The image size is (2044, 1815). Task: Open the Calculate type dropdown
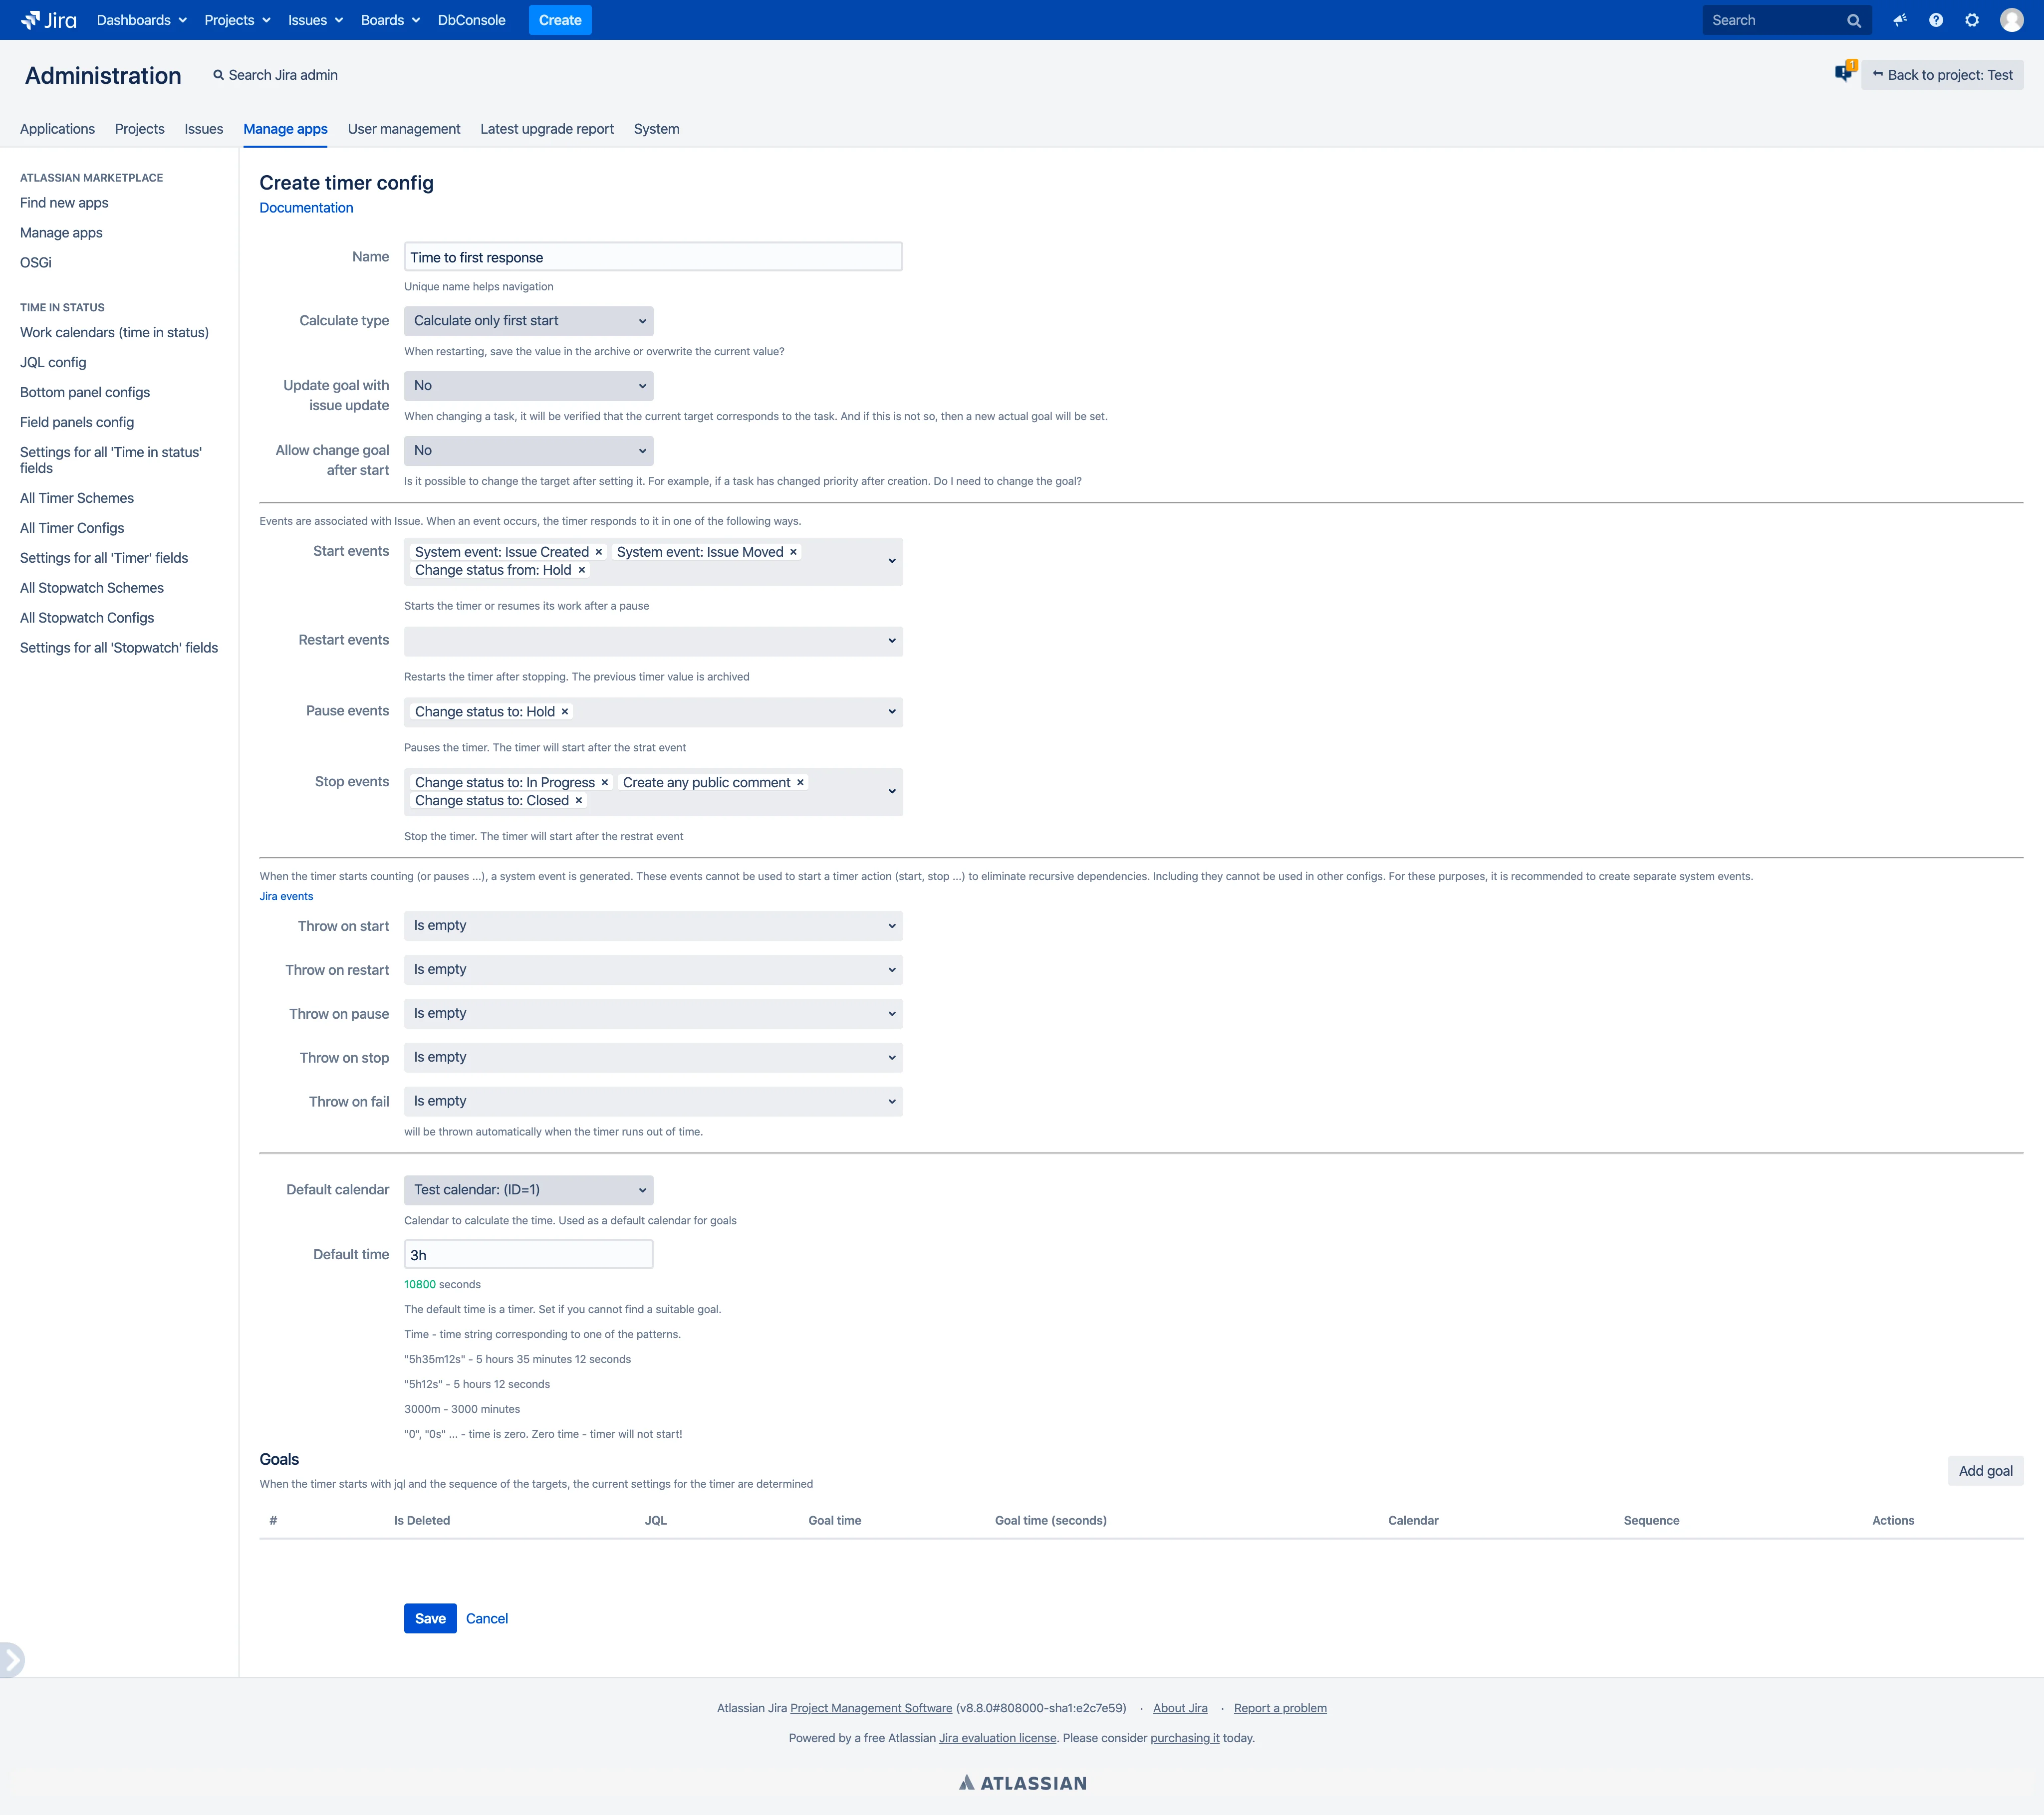pos(528,321)
